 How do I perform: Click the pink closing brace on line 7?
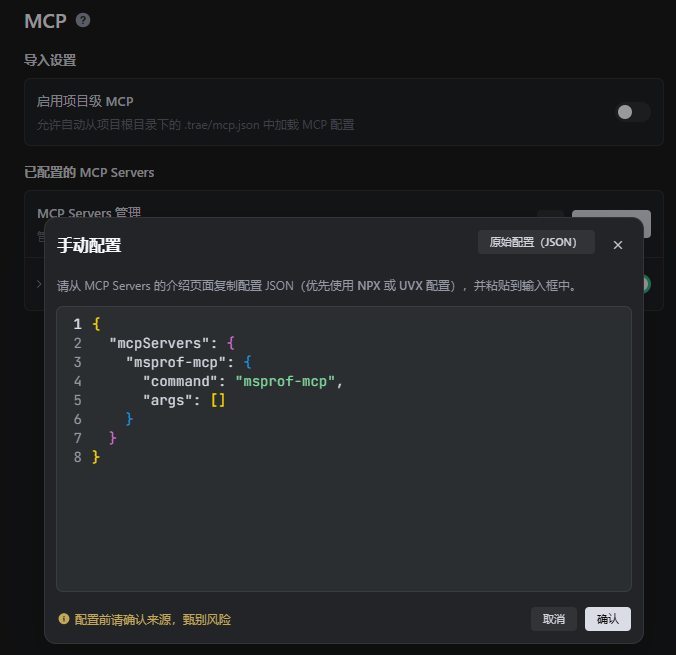pyautogui.click(x=113, y=438)
